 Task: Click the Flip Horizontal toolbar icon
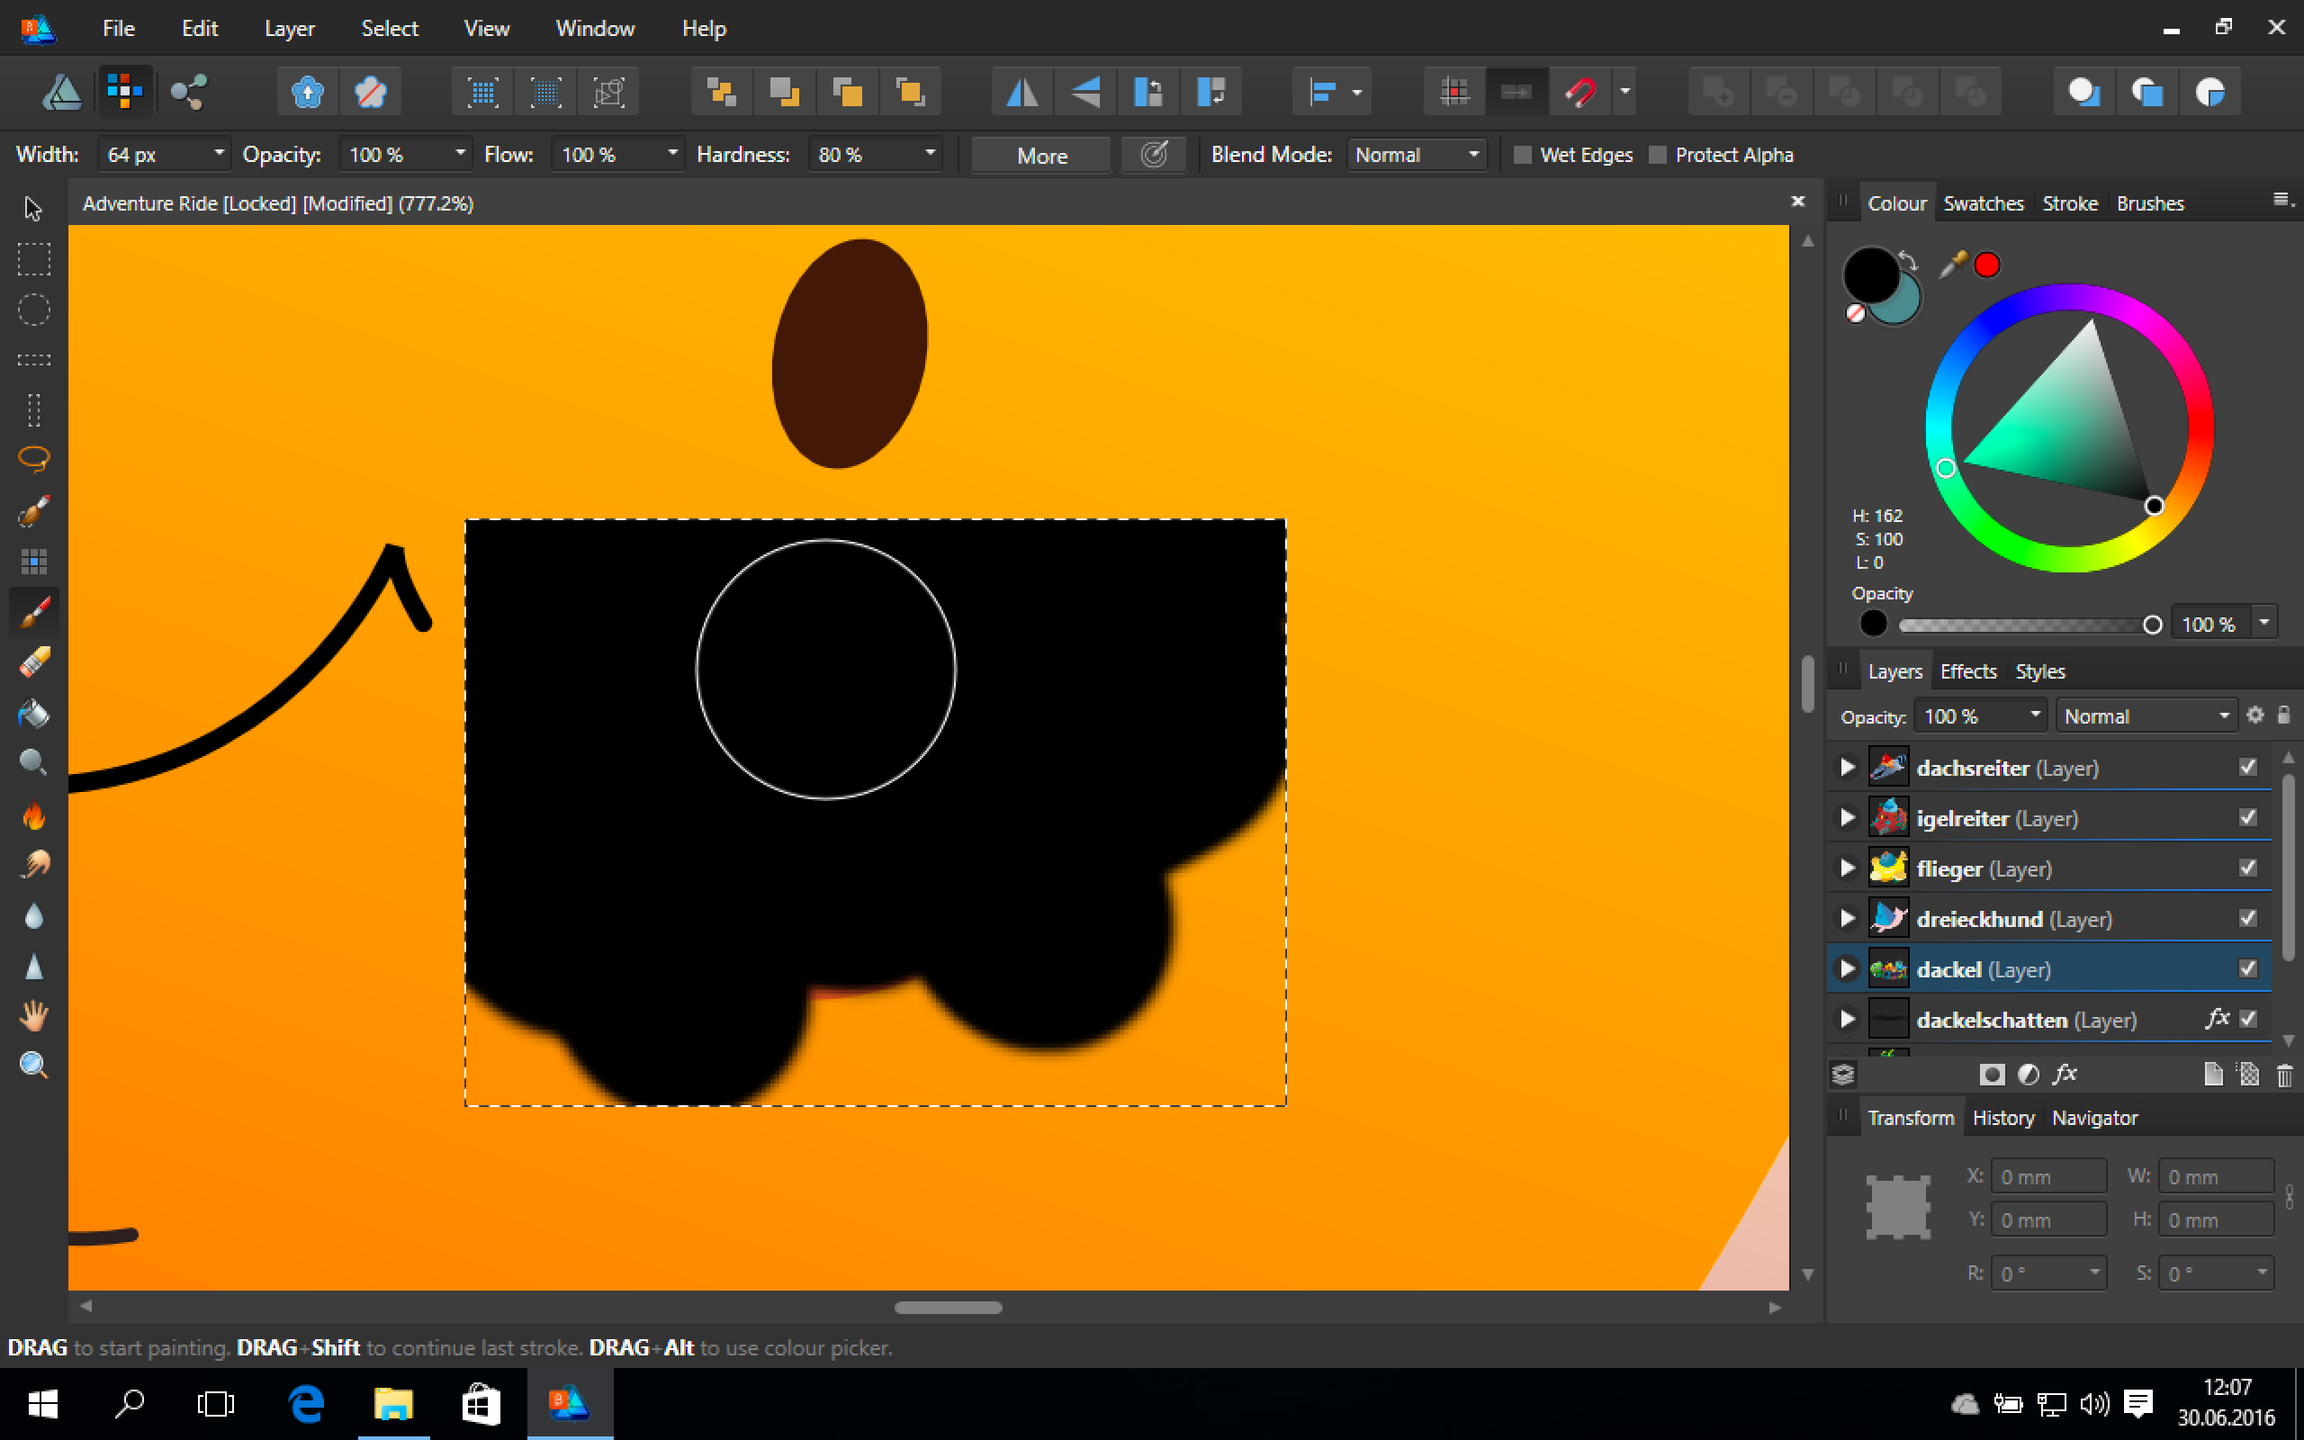tap(1022, 92)
